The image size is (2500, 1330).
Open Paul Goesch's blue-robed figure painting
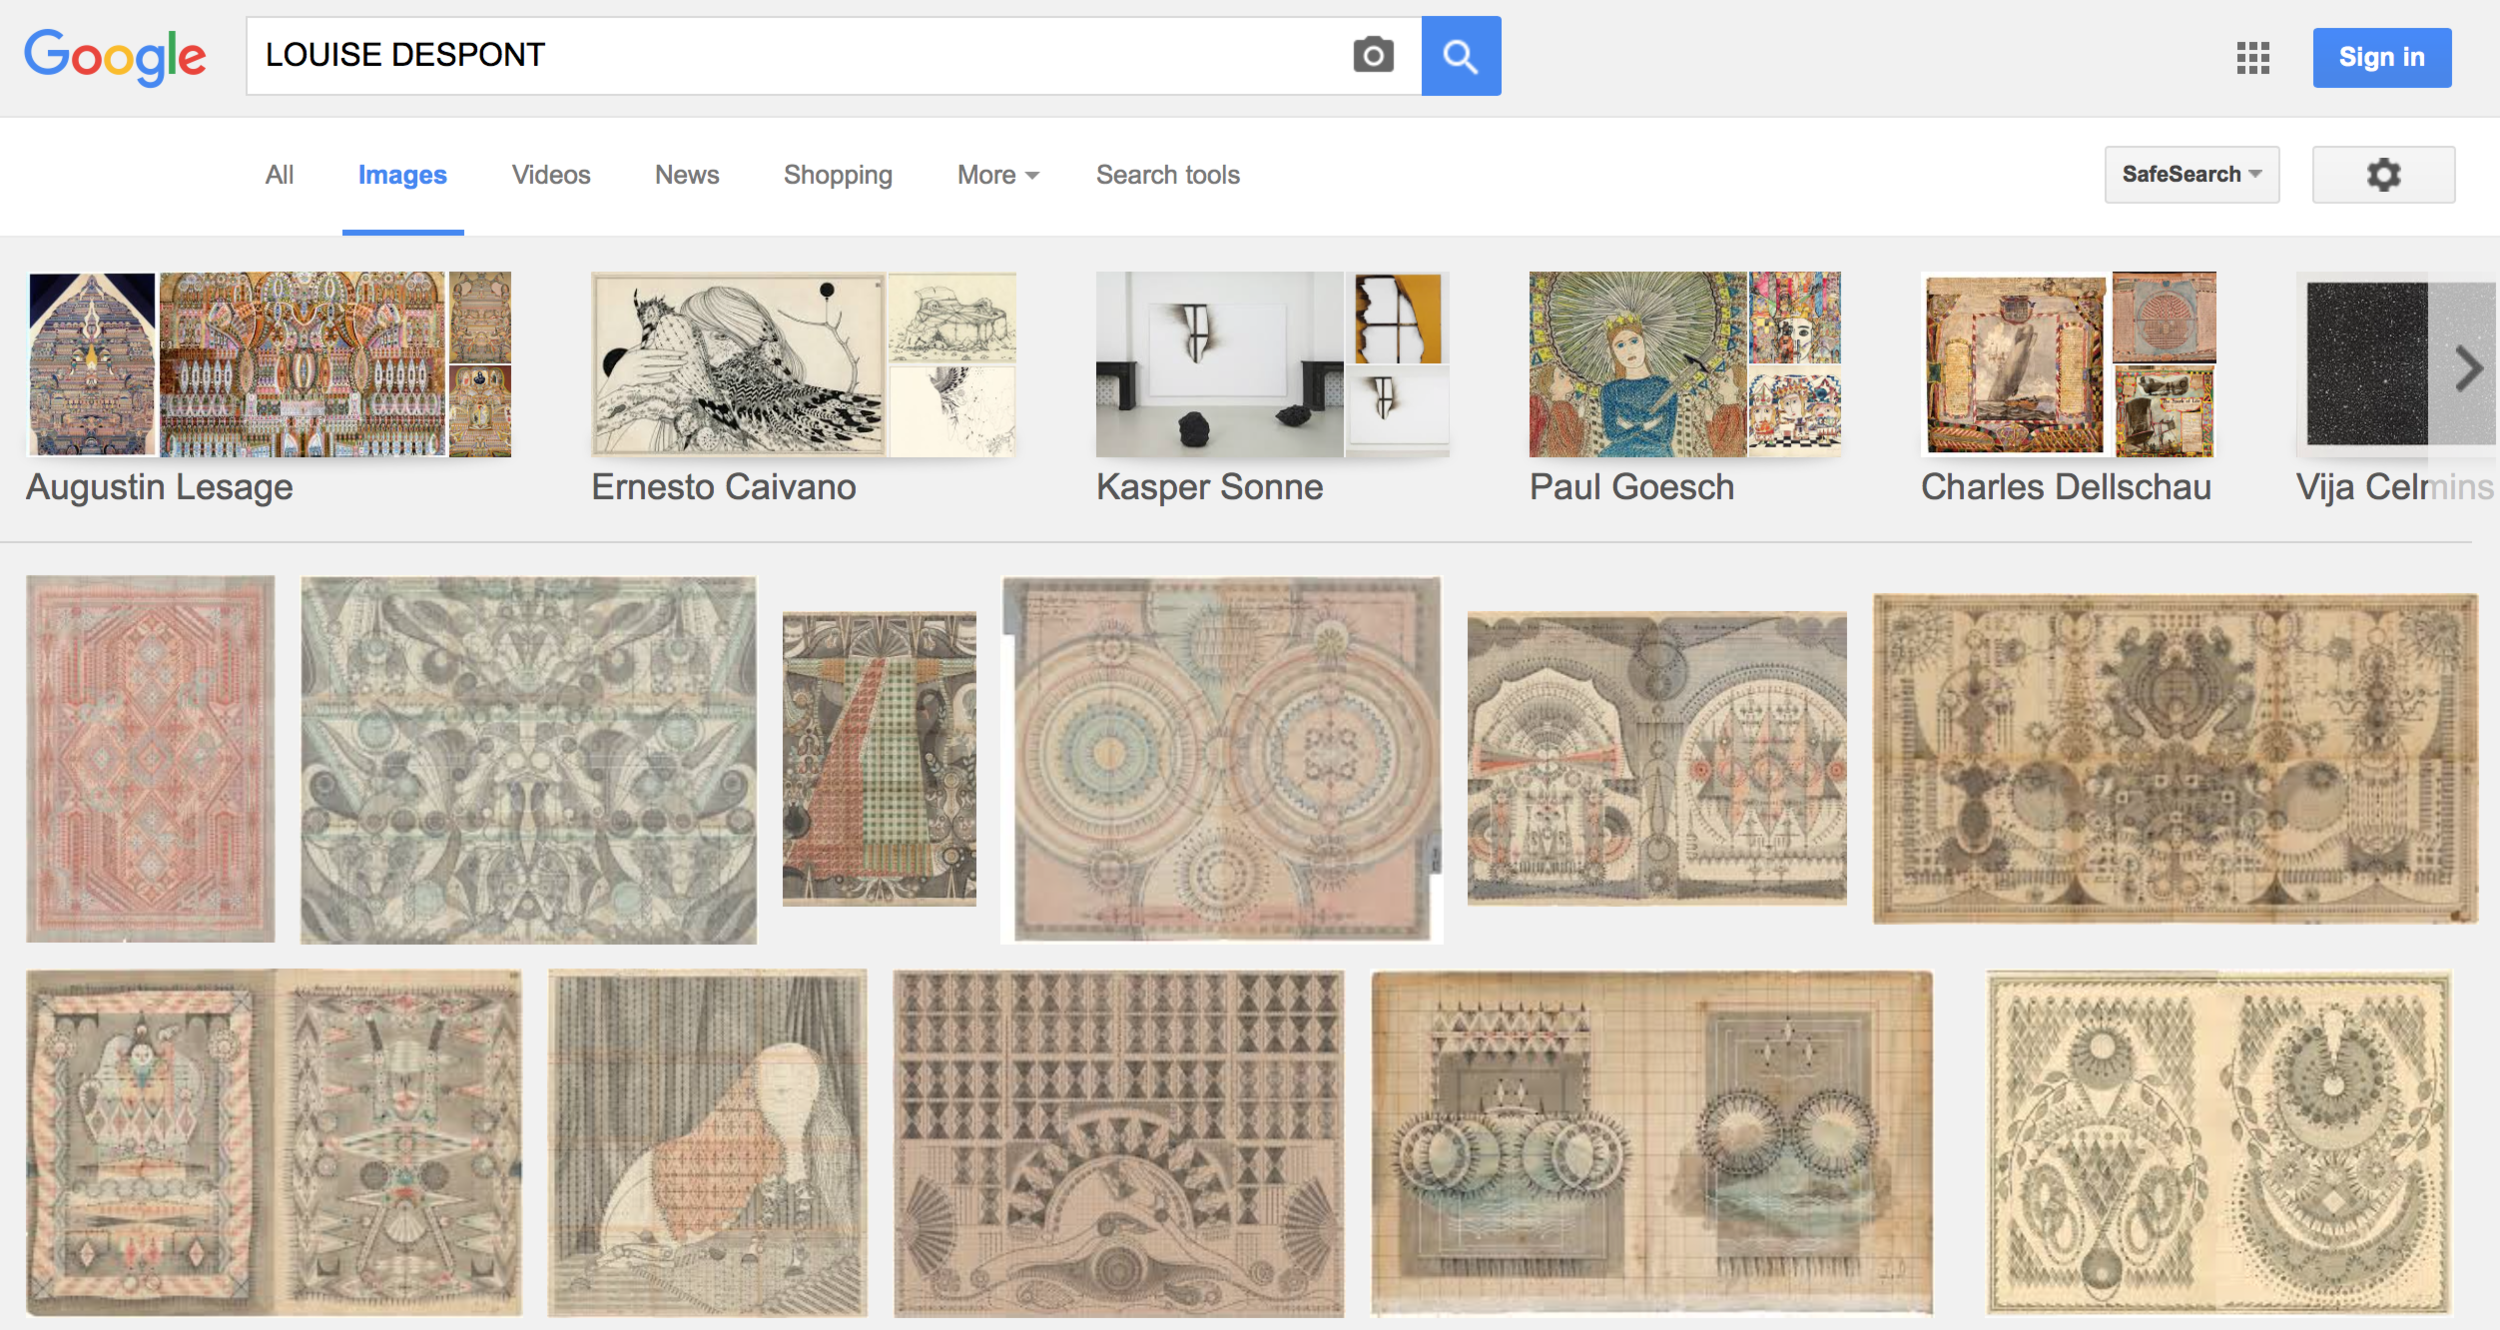click(x=1638, y=364)
